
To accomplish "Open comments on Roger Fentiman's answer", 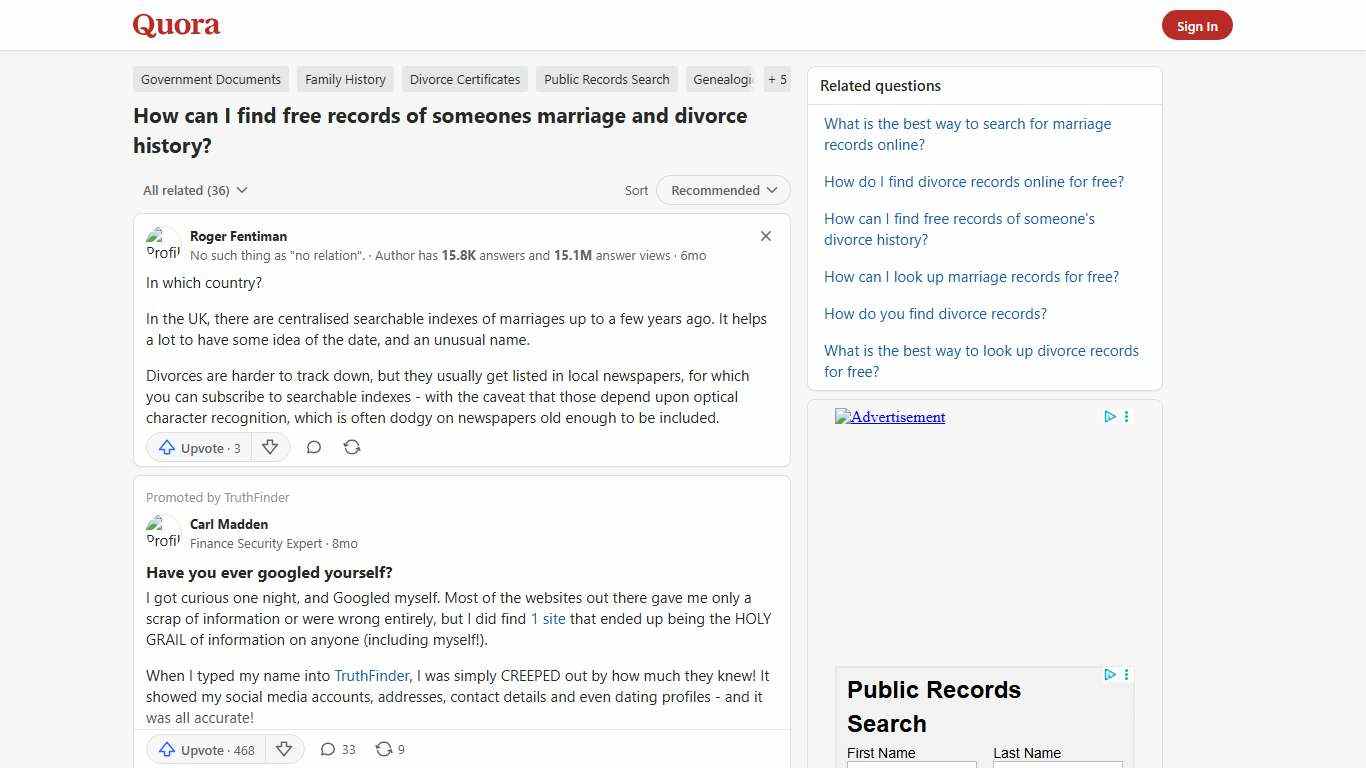I will tap(313, 447).
